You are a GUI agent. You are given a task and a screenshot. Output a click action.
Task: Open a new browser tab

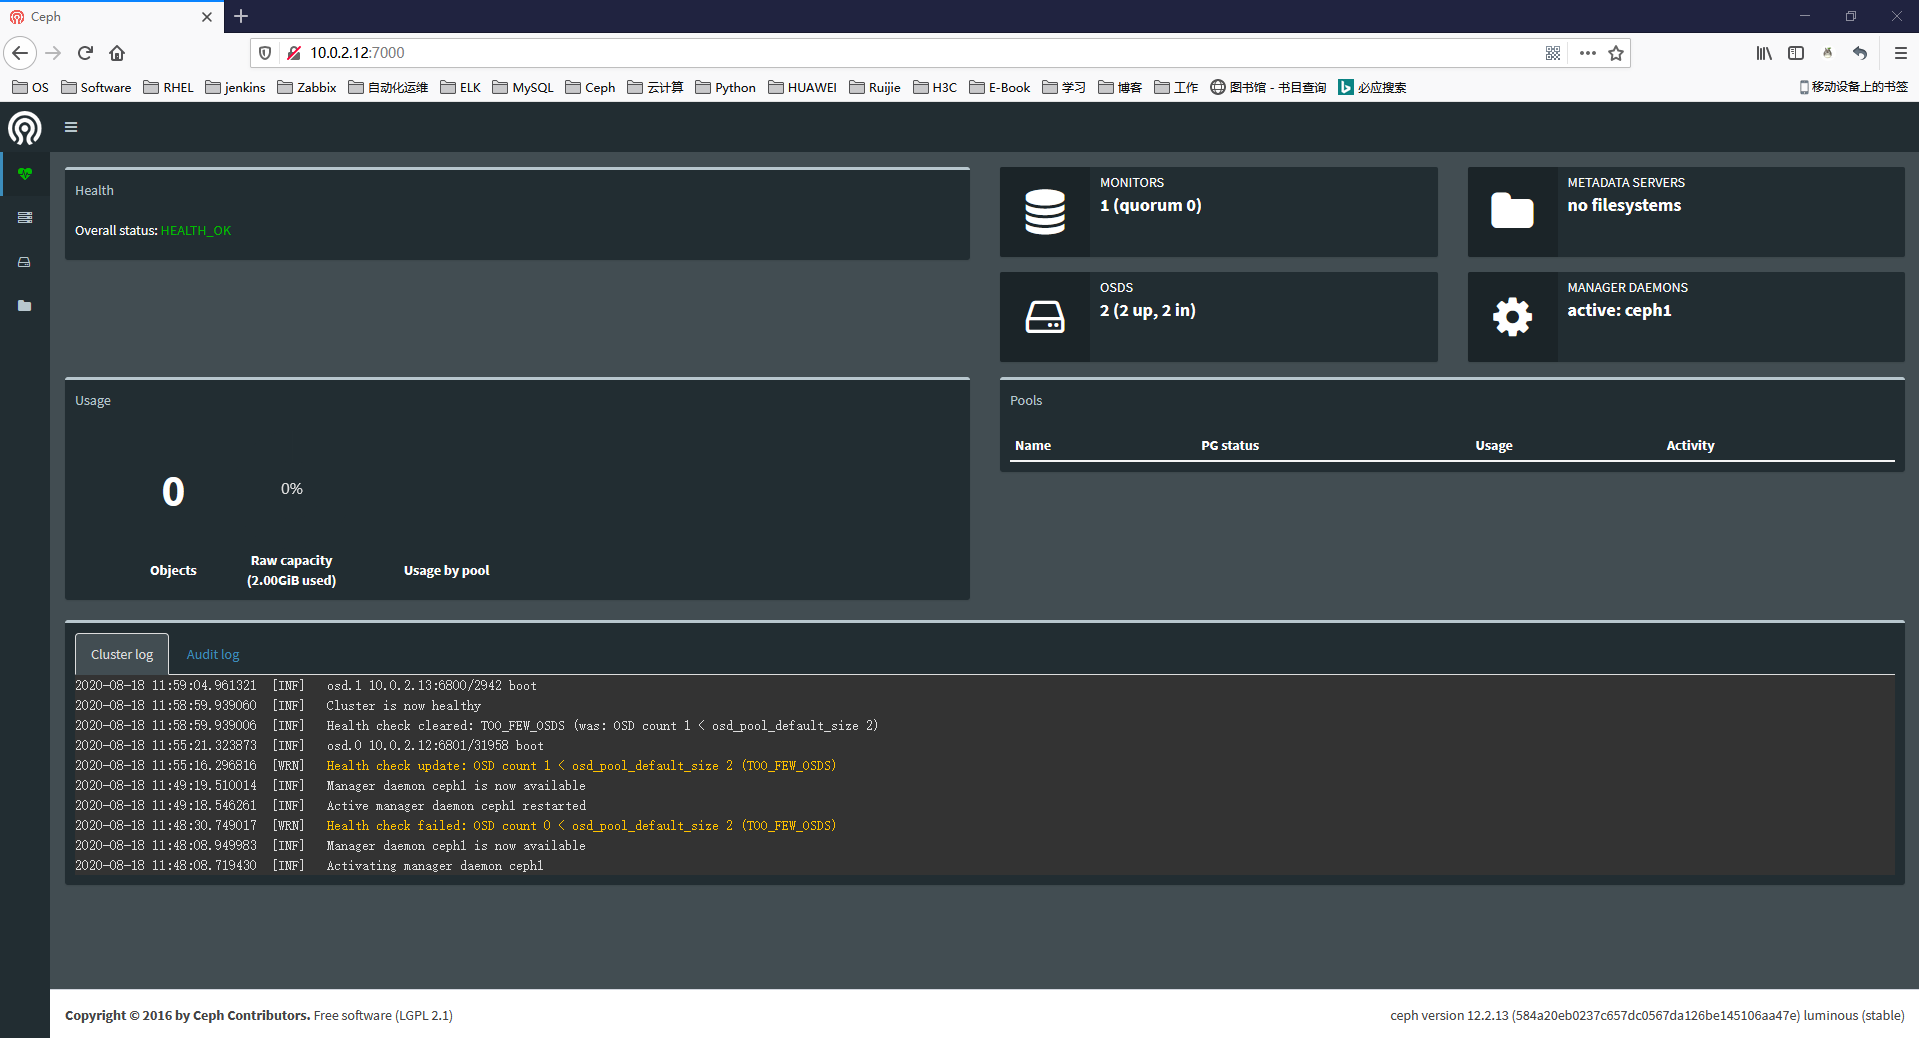coord(241,16)
